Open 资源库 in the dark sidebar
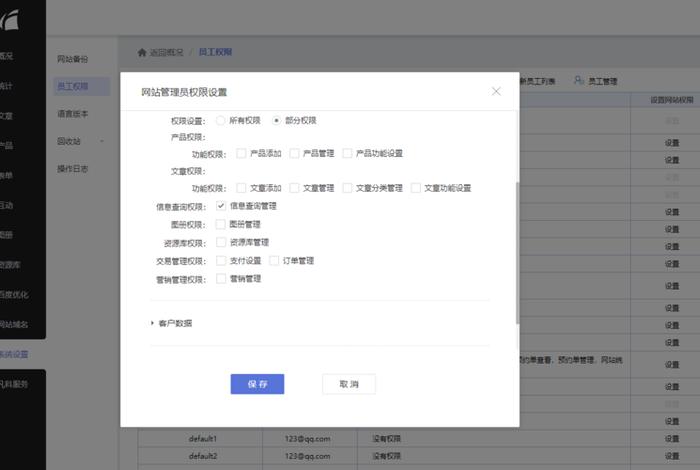The height and width of the screenshot is (470, 700). coord(10,265)
